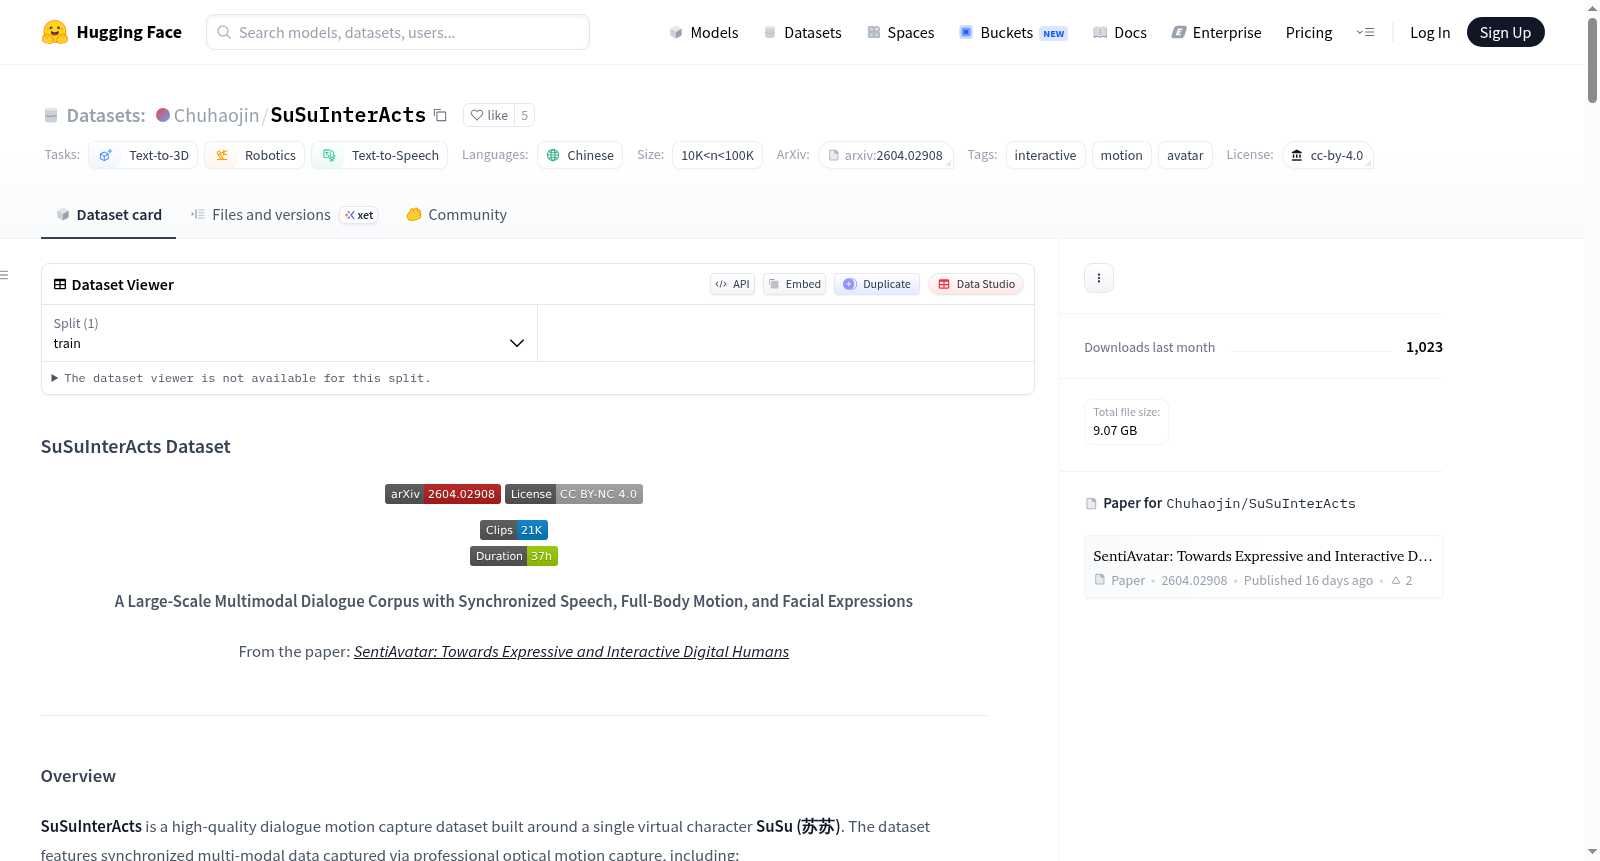The image size is (1600, 861).
Task: Expand the dataset viewer not available message
Action: click(x=241, y=378)
